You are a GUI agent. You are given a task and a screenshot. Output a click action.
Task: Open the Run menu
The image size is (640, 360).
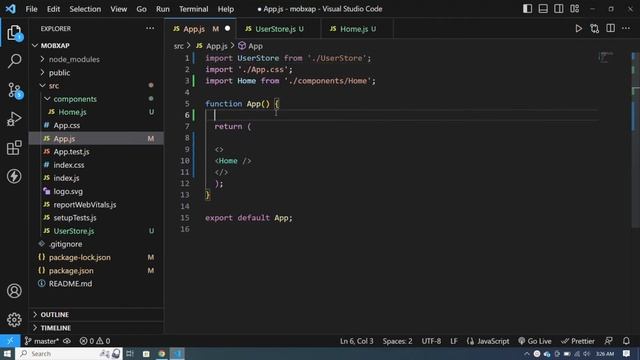coord(162,9)
